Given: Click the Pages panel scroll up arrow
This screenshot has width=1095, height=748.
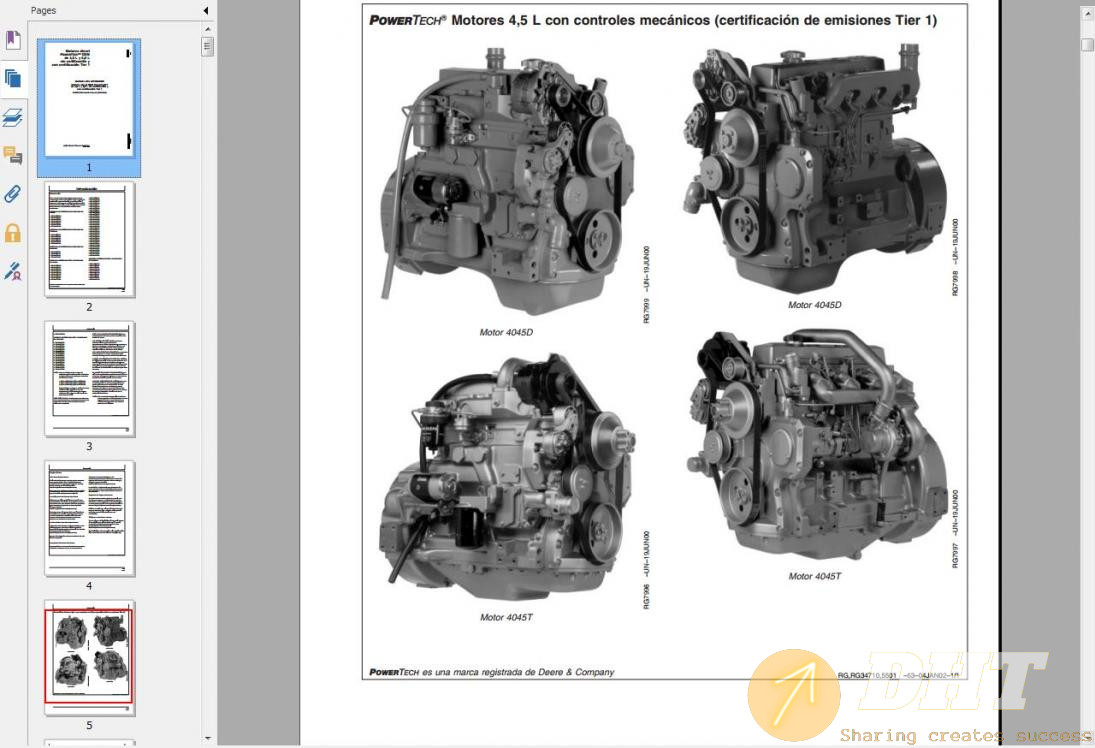Looking at the screenshot, I should [x=207, y=29].
